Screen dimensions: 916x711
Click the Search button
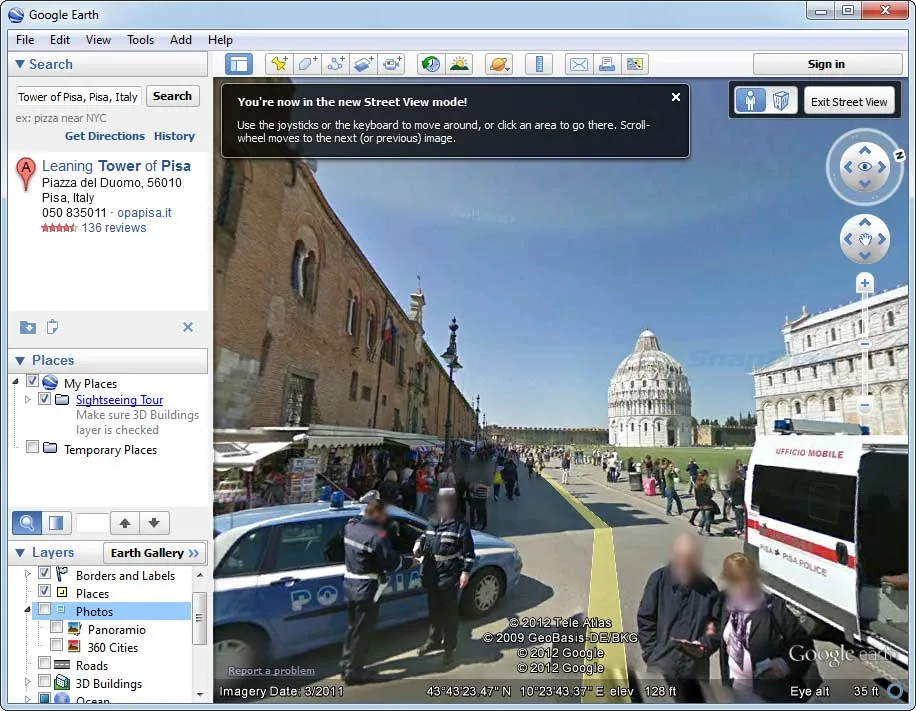tap(172, 96)
